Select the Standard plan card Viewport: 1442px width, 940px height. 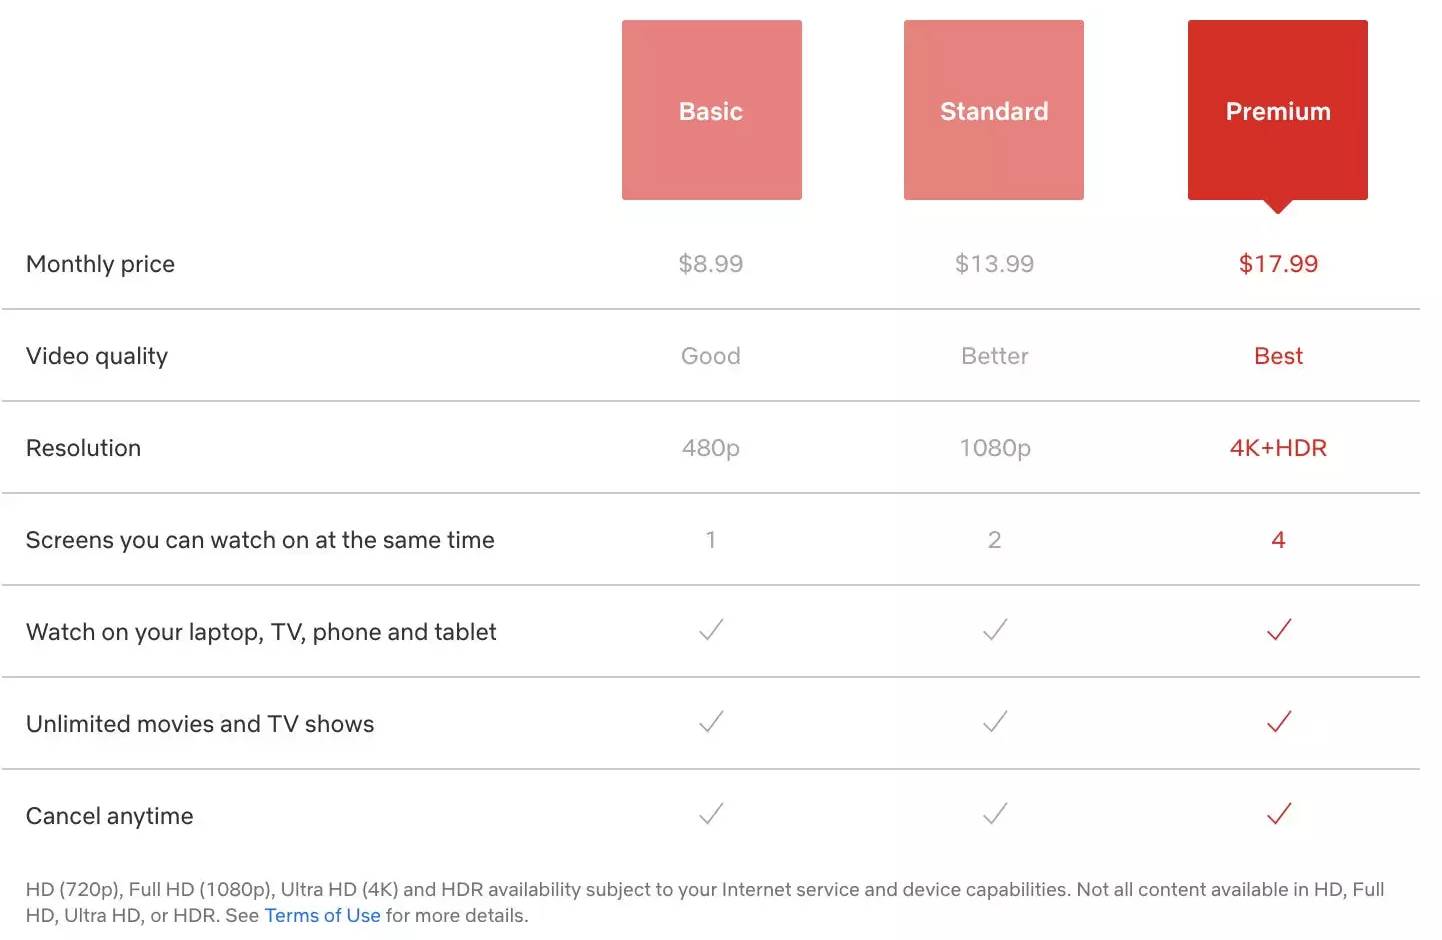993,110
